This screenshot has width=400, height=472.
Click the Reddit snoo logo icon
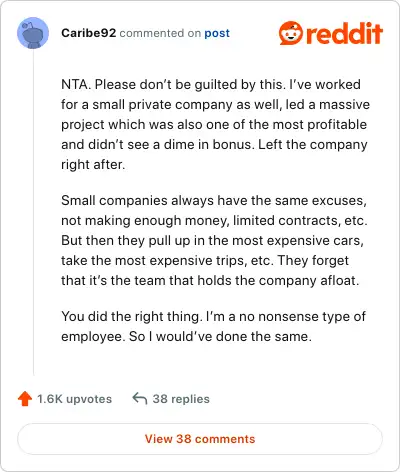tap(291, 33)
